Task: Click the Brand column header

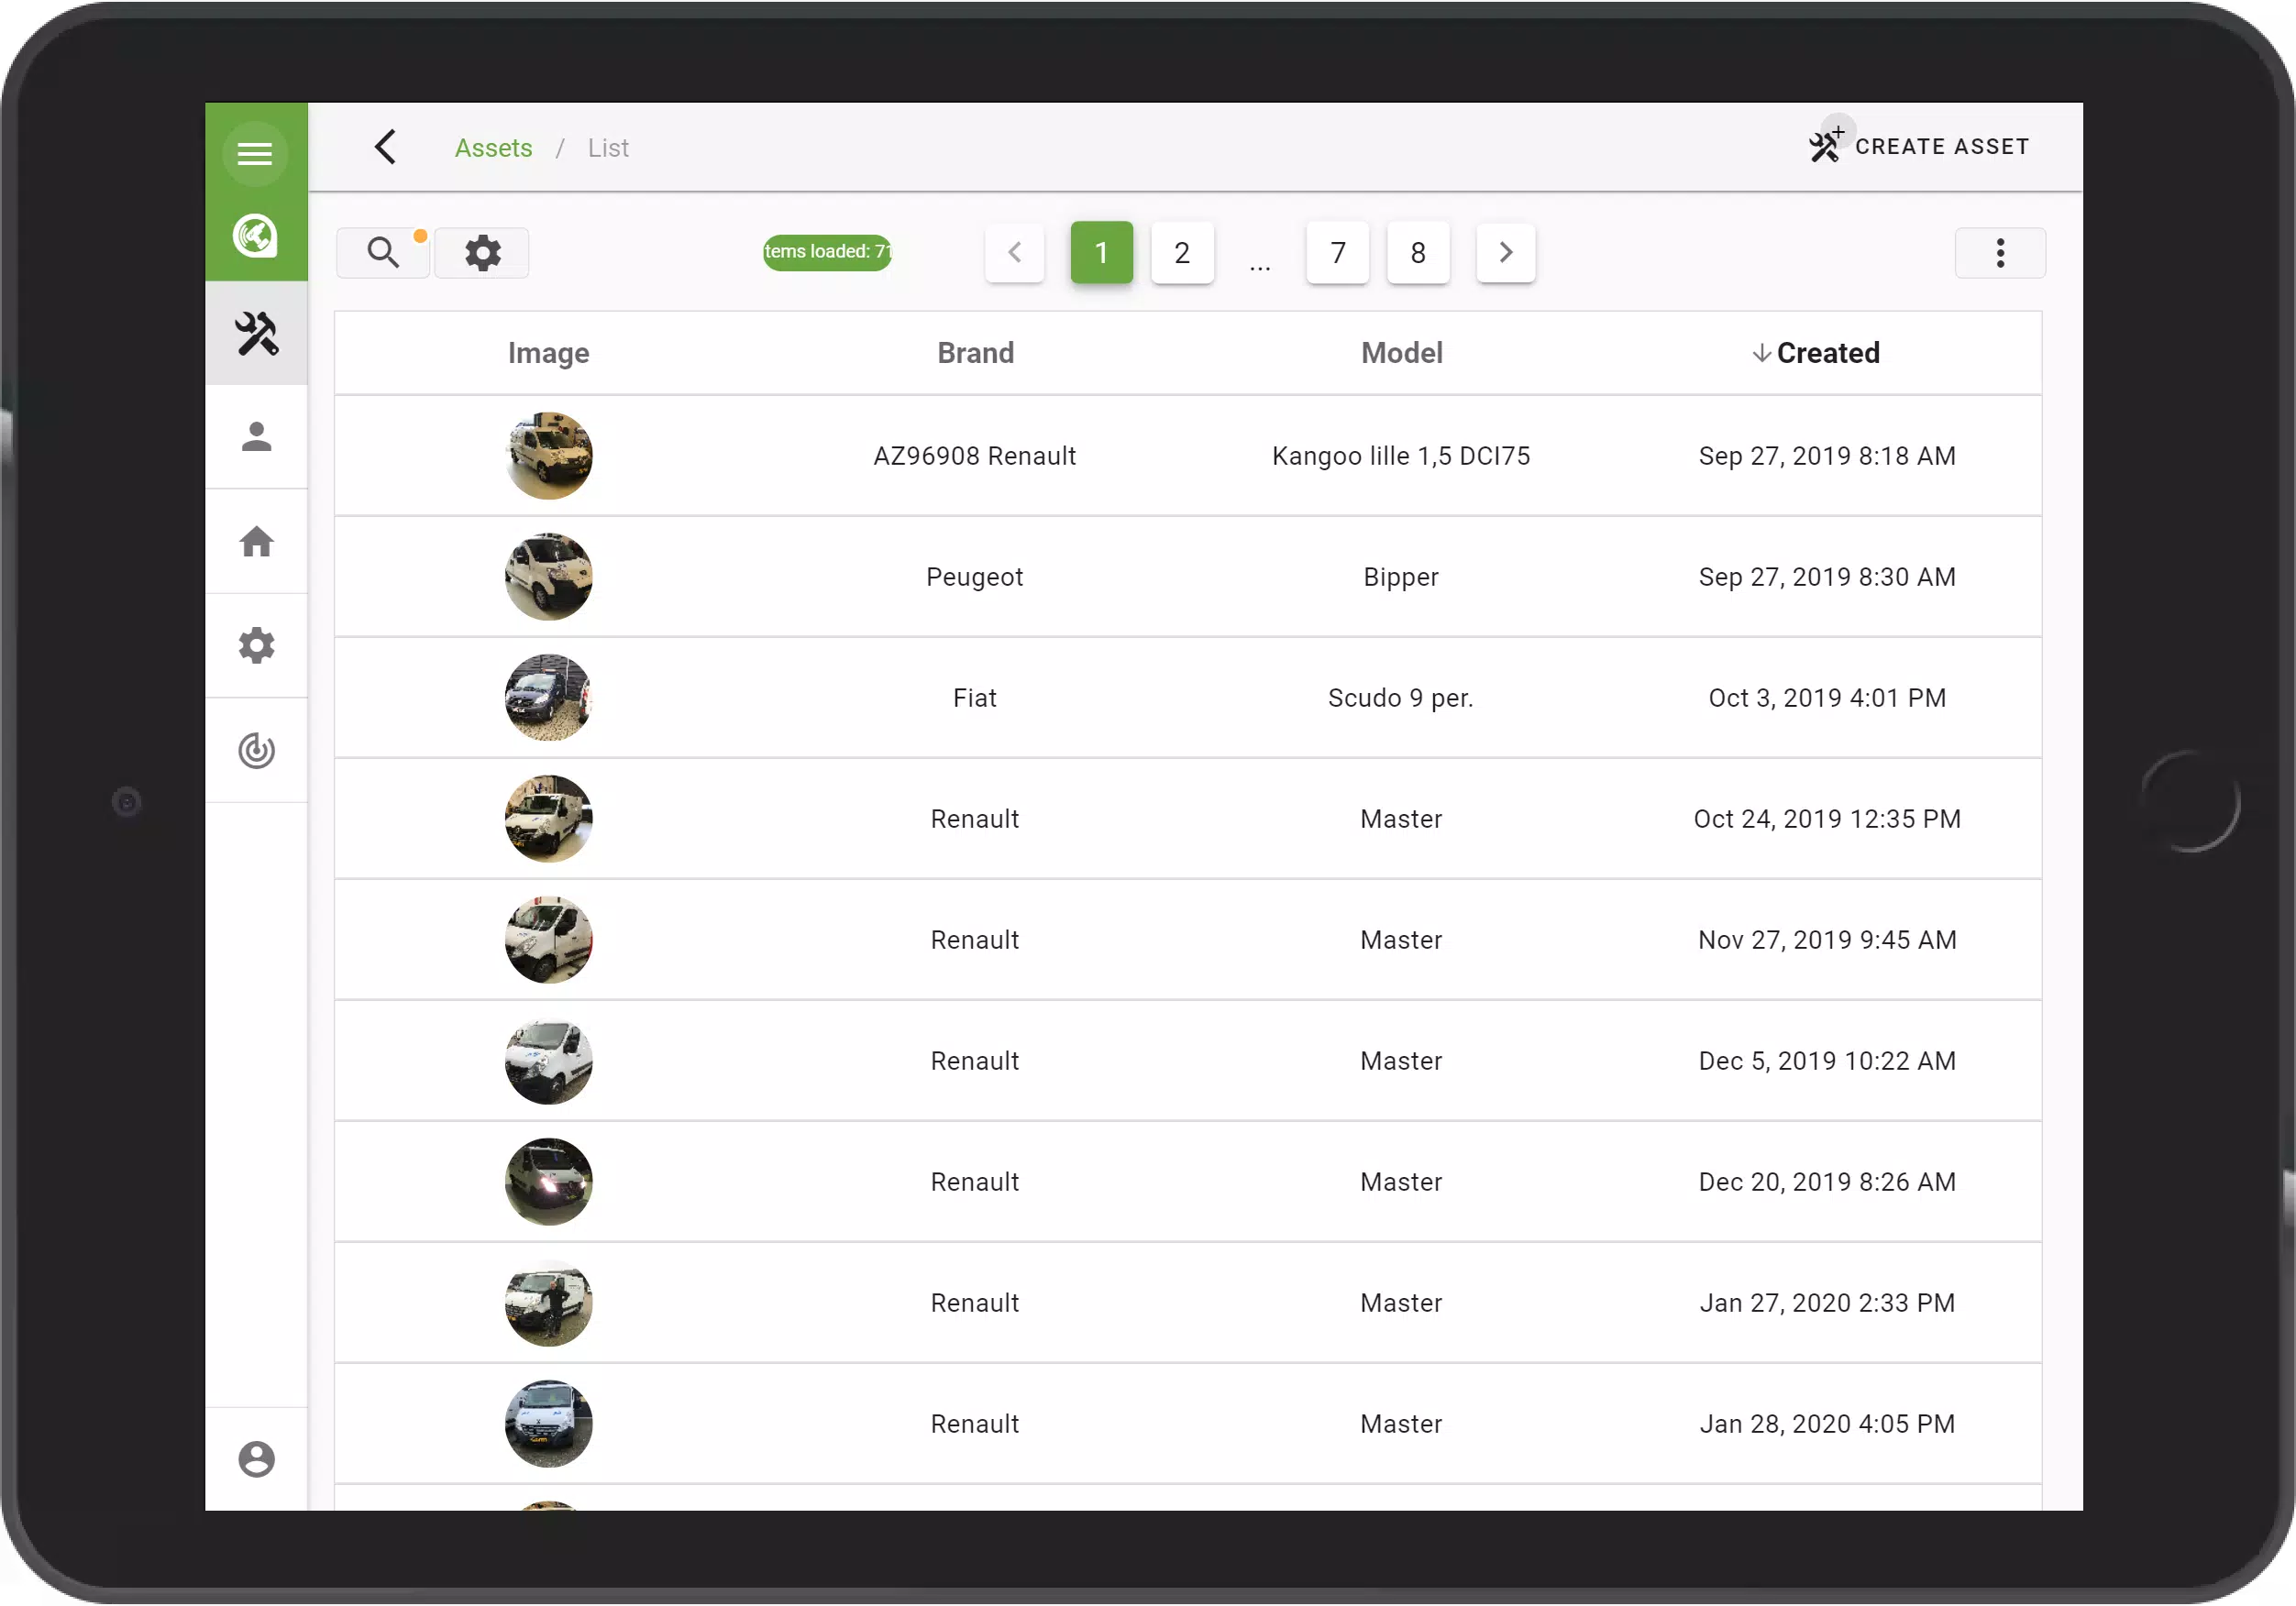Action: pos(976,353)
